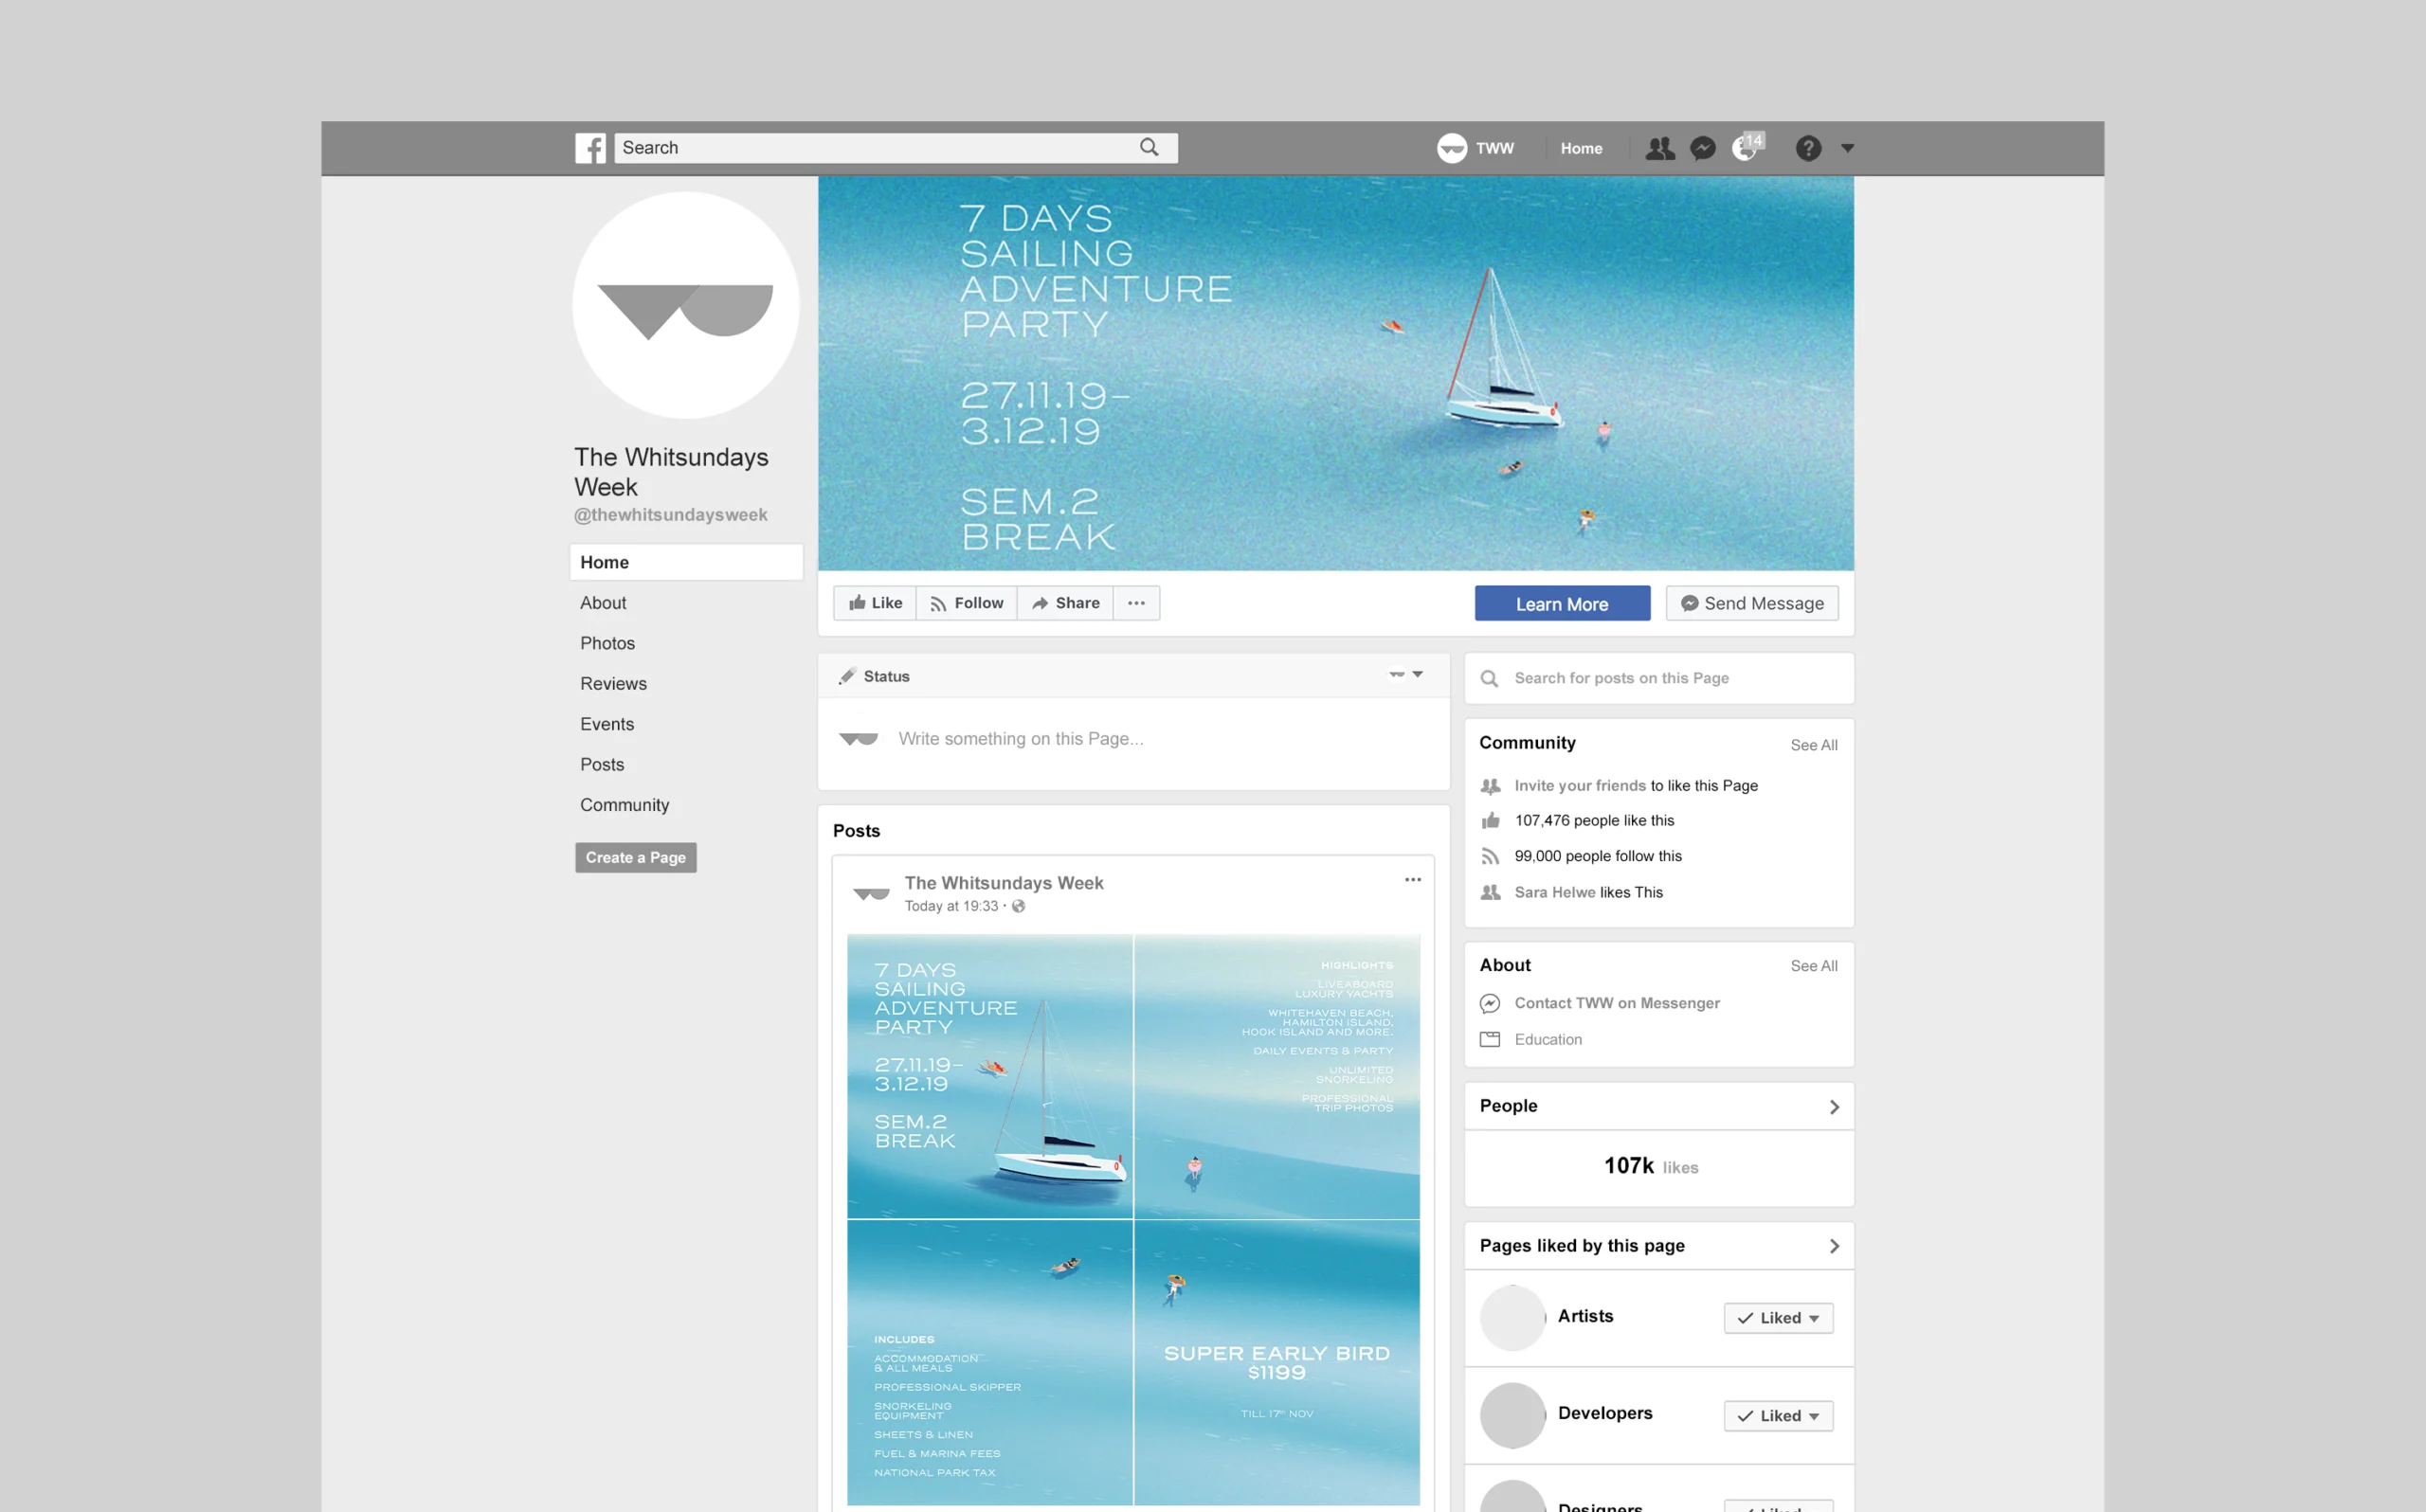
Task: Toggle Liked dropdown for Artists
Action: pyautogui.click(x=1778, y=1318)
